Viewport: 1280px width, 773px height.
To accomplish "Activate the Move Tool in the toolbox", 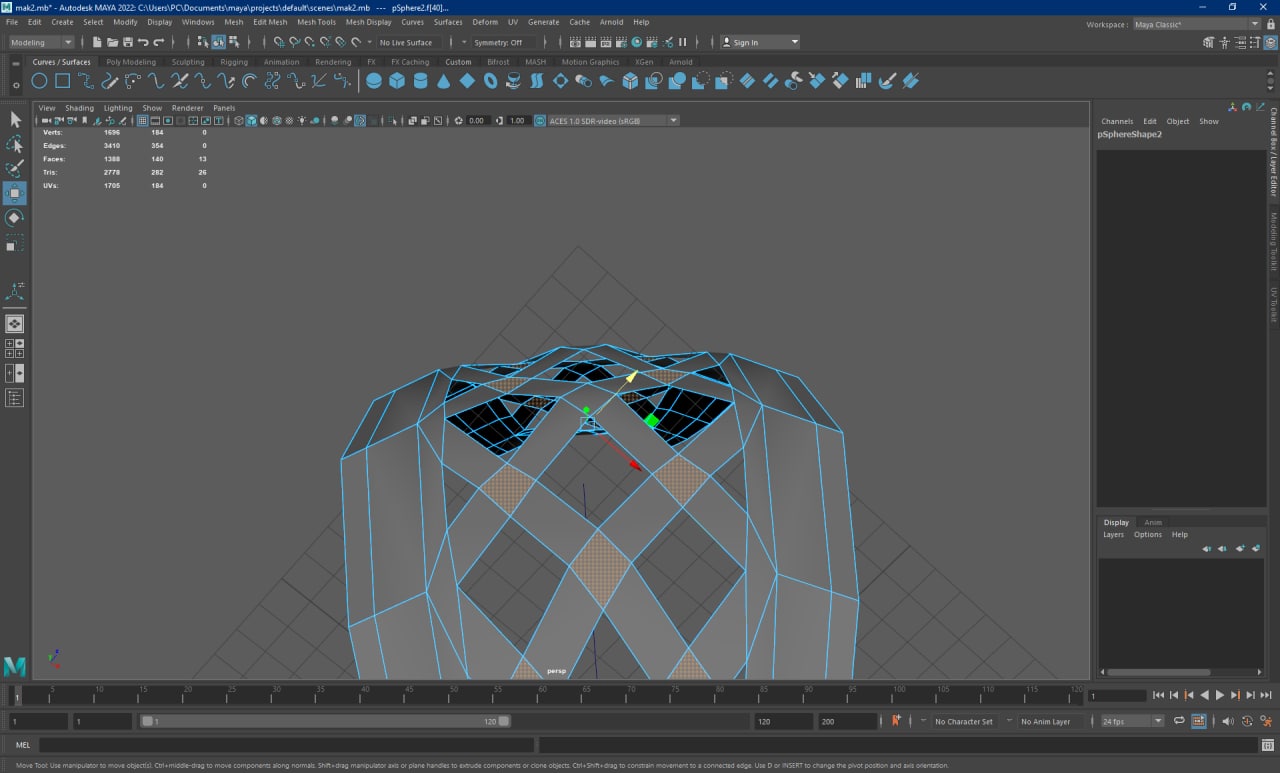I will point(15,193).
